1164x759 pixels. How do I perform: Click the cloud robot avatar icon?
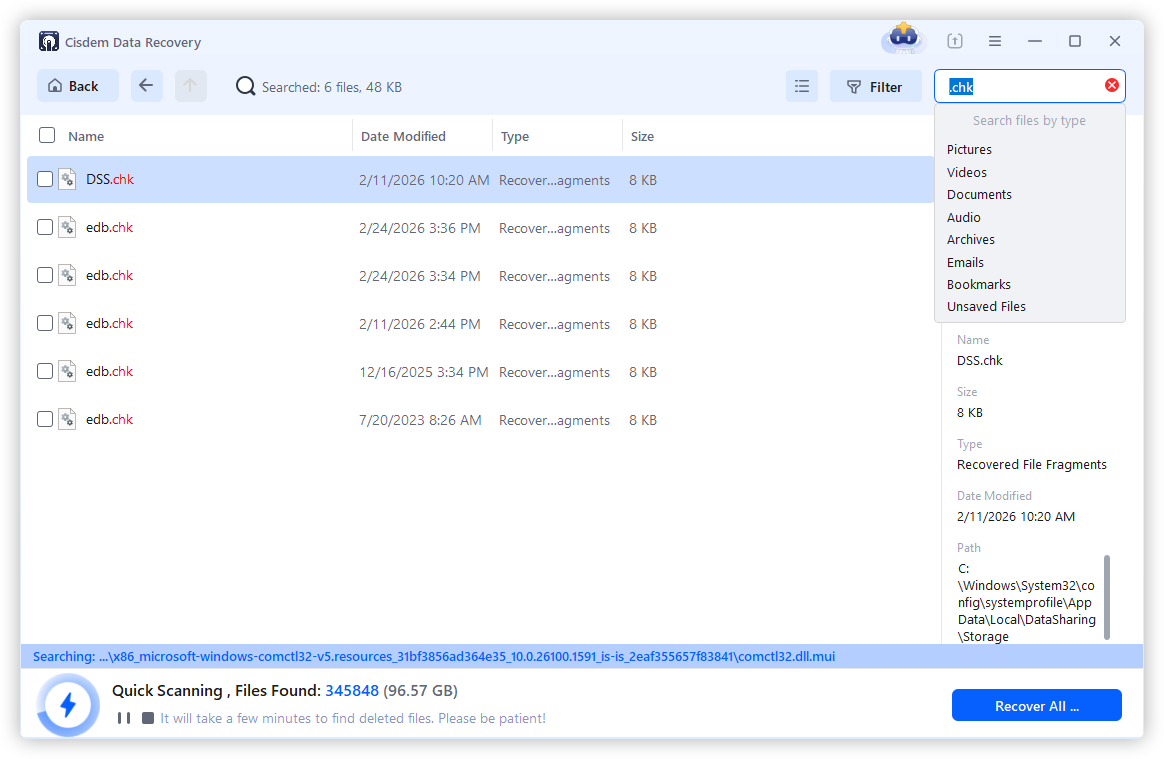pyautogui.click(x=903, y=39)
